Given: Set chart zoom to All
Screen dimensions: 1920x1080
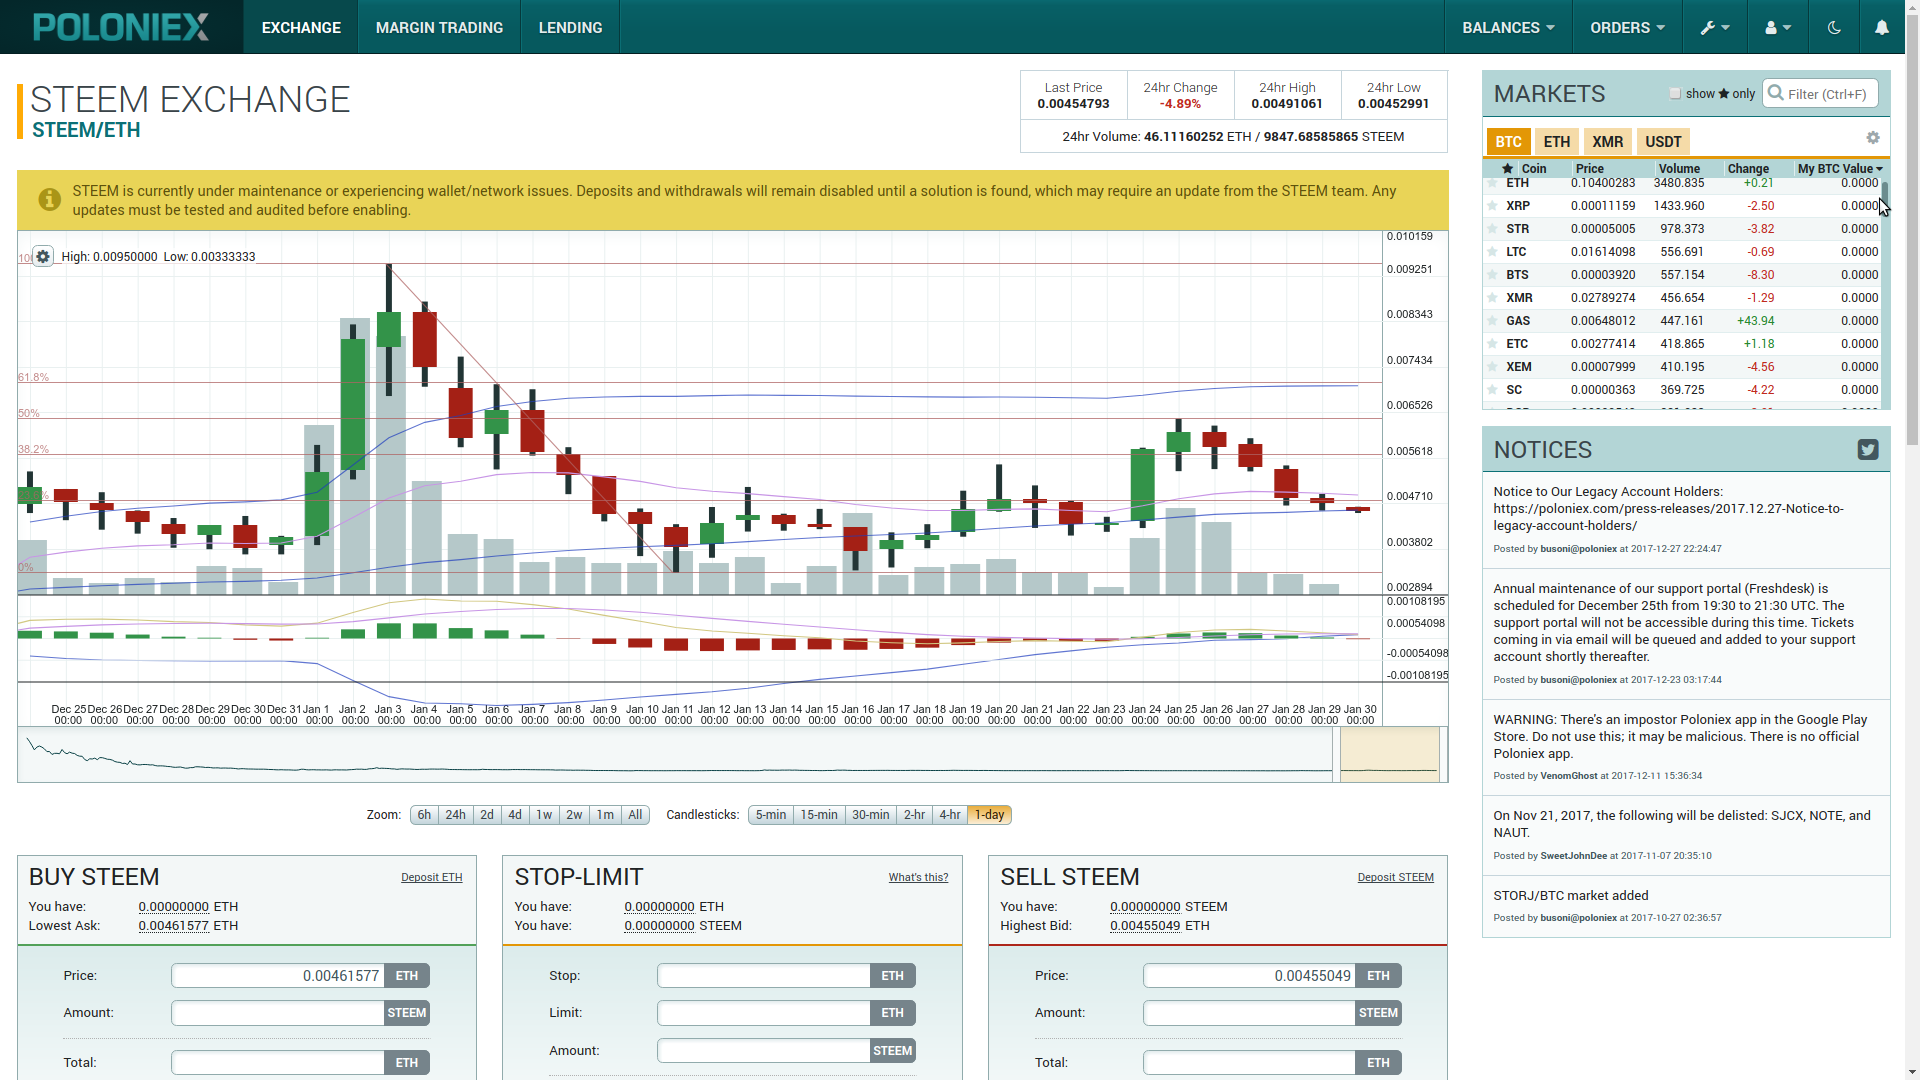Looking at the screenshot, I should pos(635,815).
